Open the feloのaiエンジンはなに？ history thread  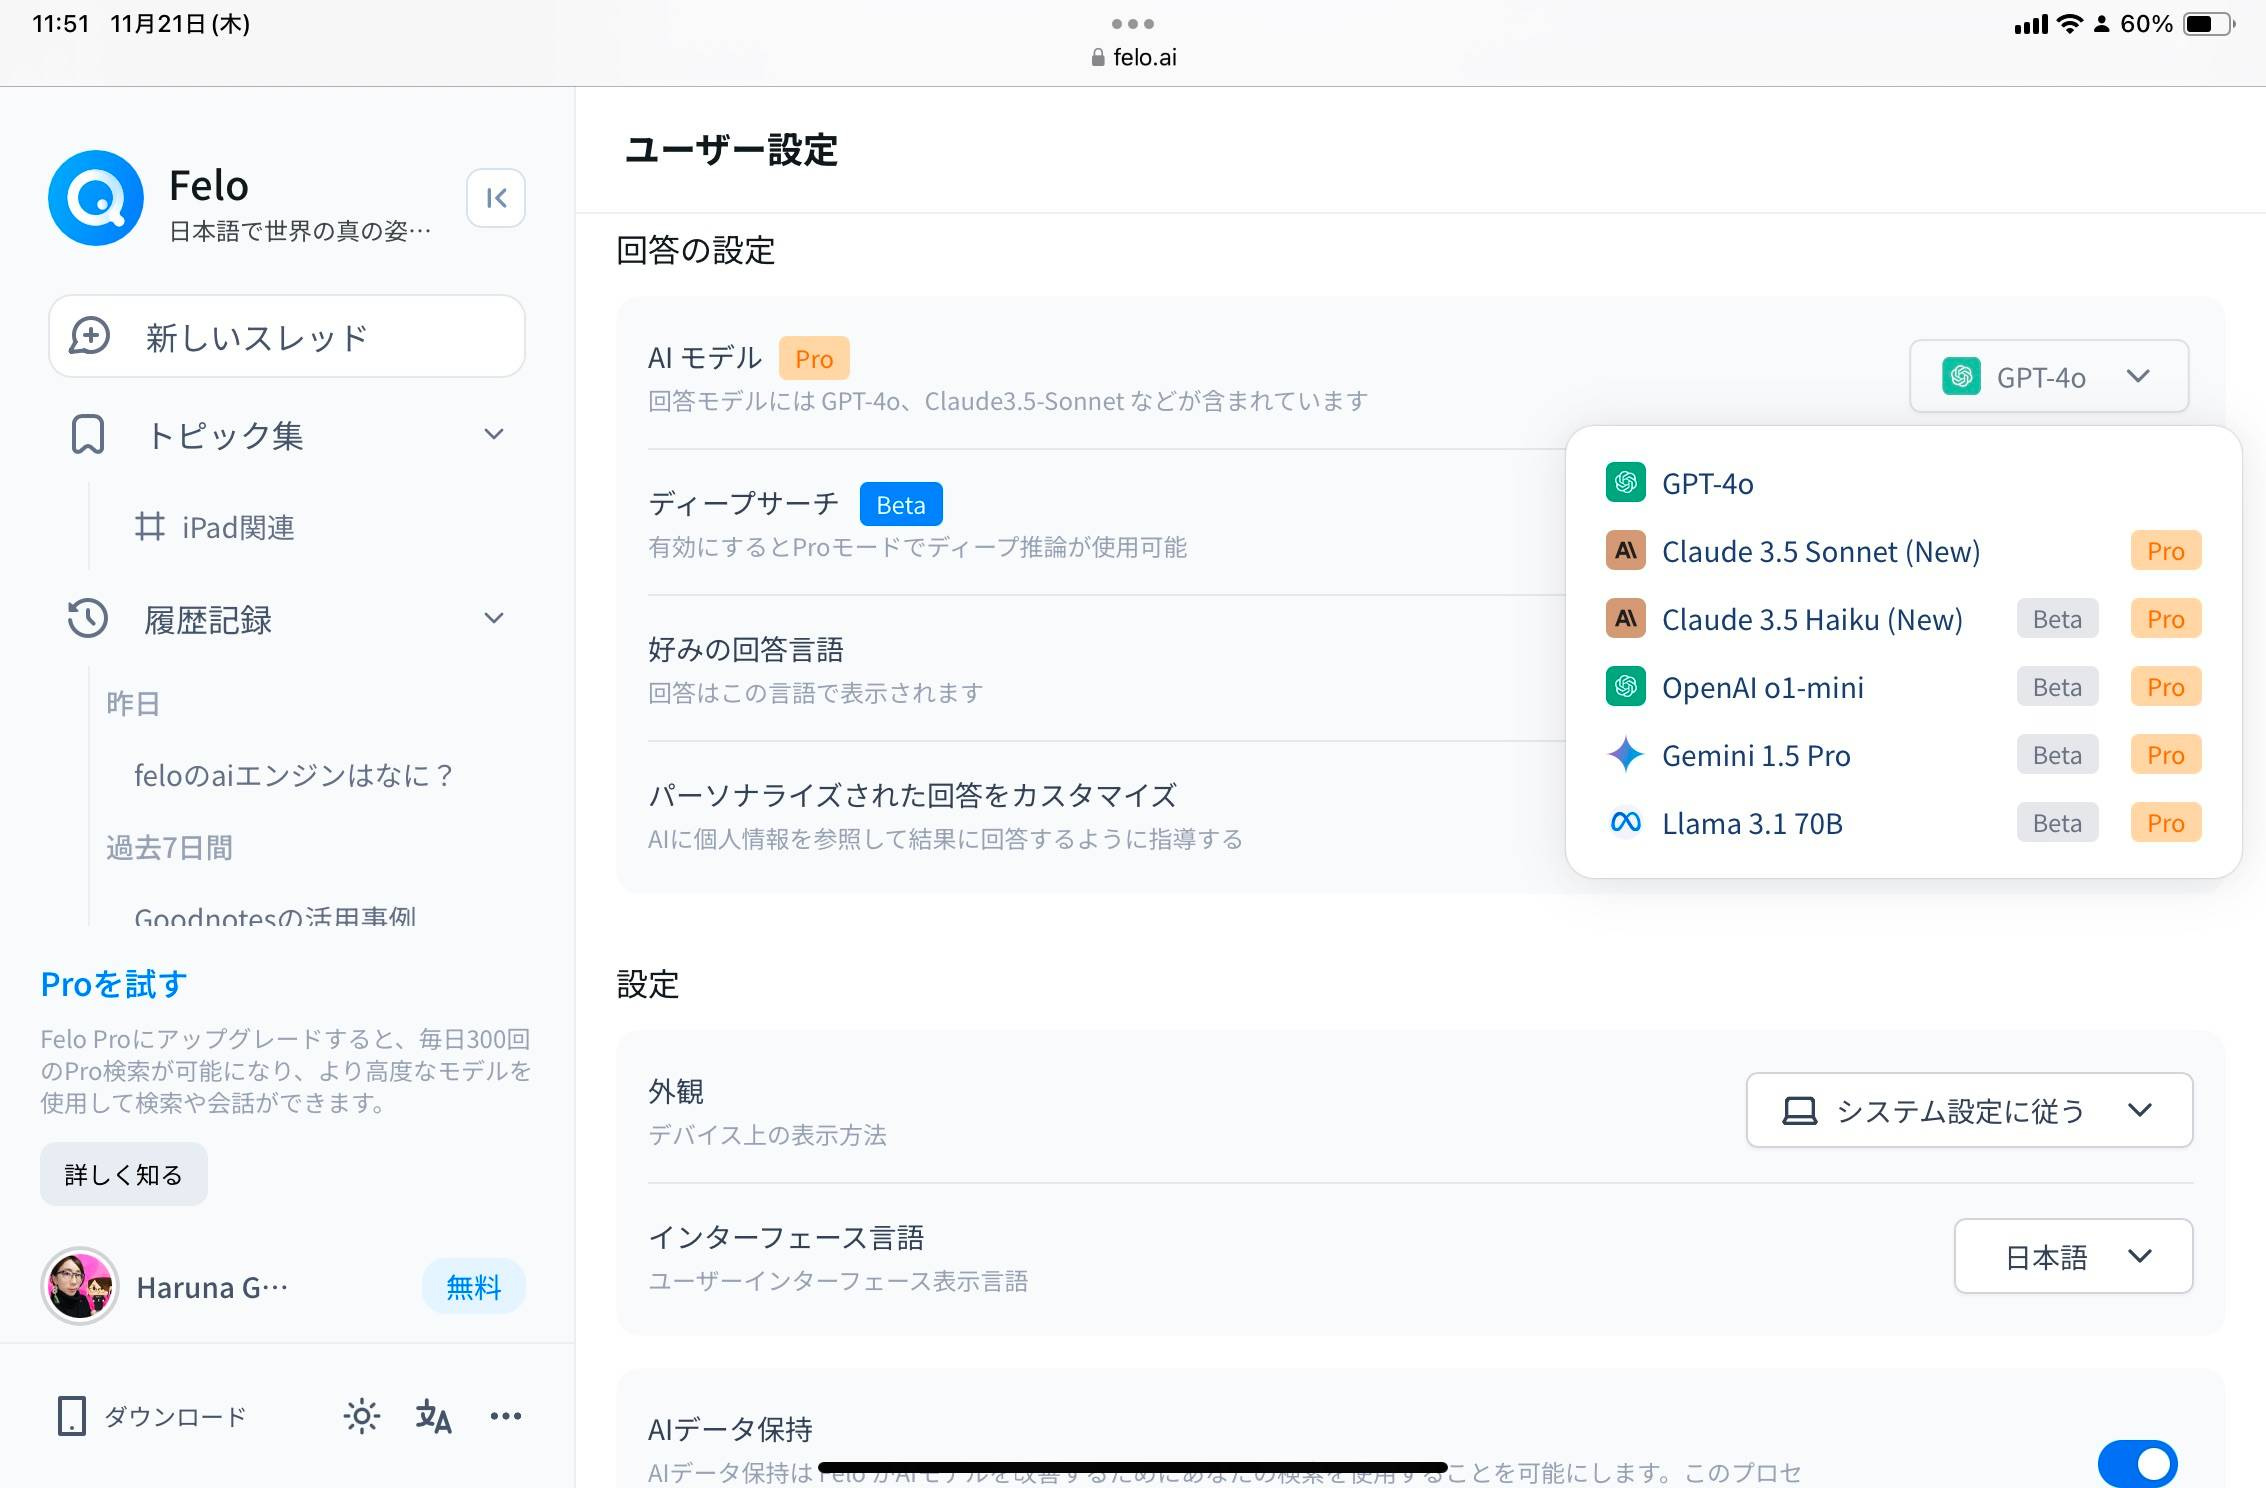tap(294, 775)
